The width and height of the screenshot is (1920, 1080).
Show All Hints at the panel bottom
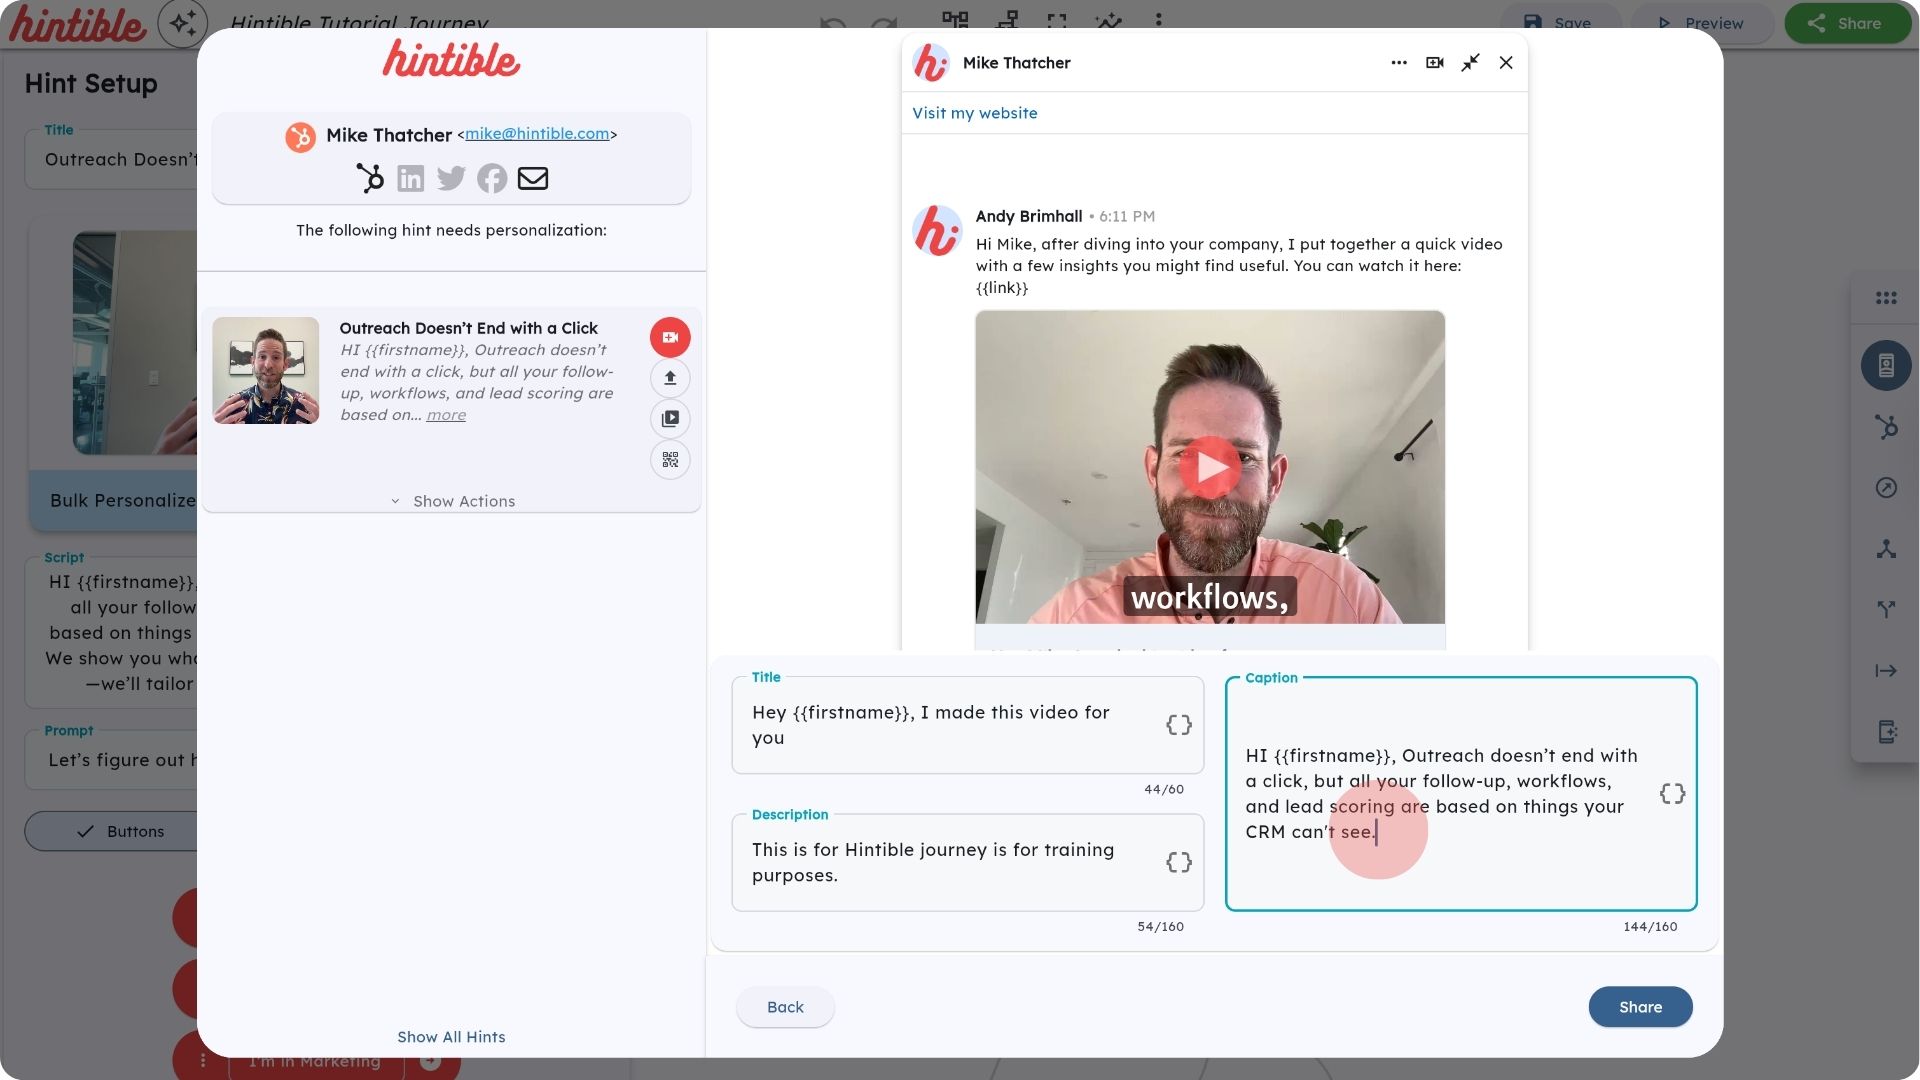(x=451, y=1037)
